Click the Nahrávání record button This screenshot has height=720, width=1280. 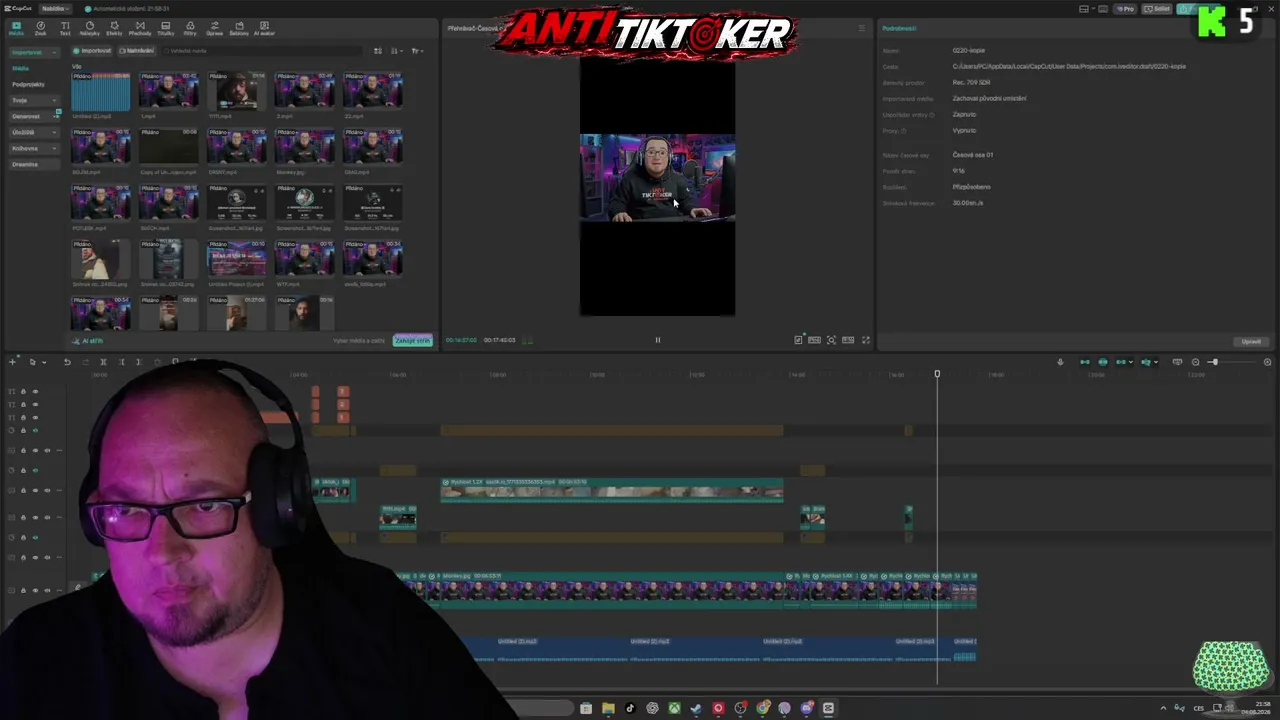137,51
